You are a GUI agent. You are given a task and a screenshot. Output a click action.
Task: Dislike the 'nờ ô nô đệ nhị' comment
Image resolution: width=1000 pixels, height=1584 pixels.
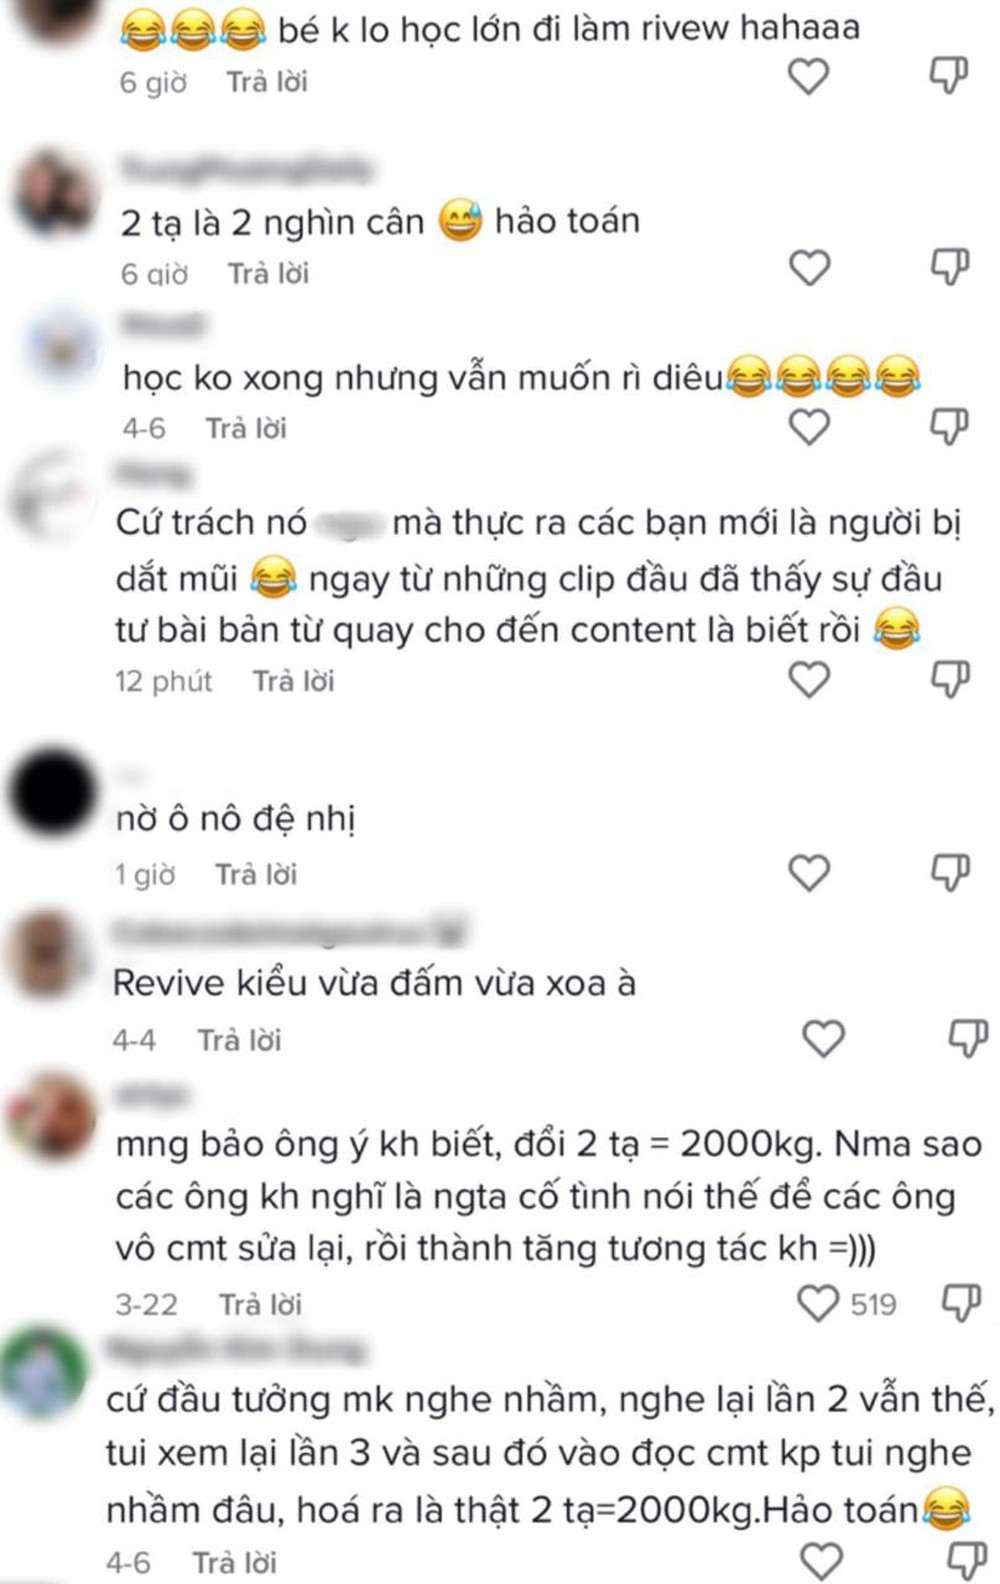pos(949,873)
